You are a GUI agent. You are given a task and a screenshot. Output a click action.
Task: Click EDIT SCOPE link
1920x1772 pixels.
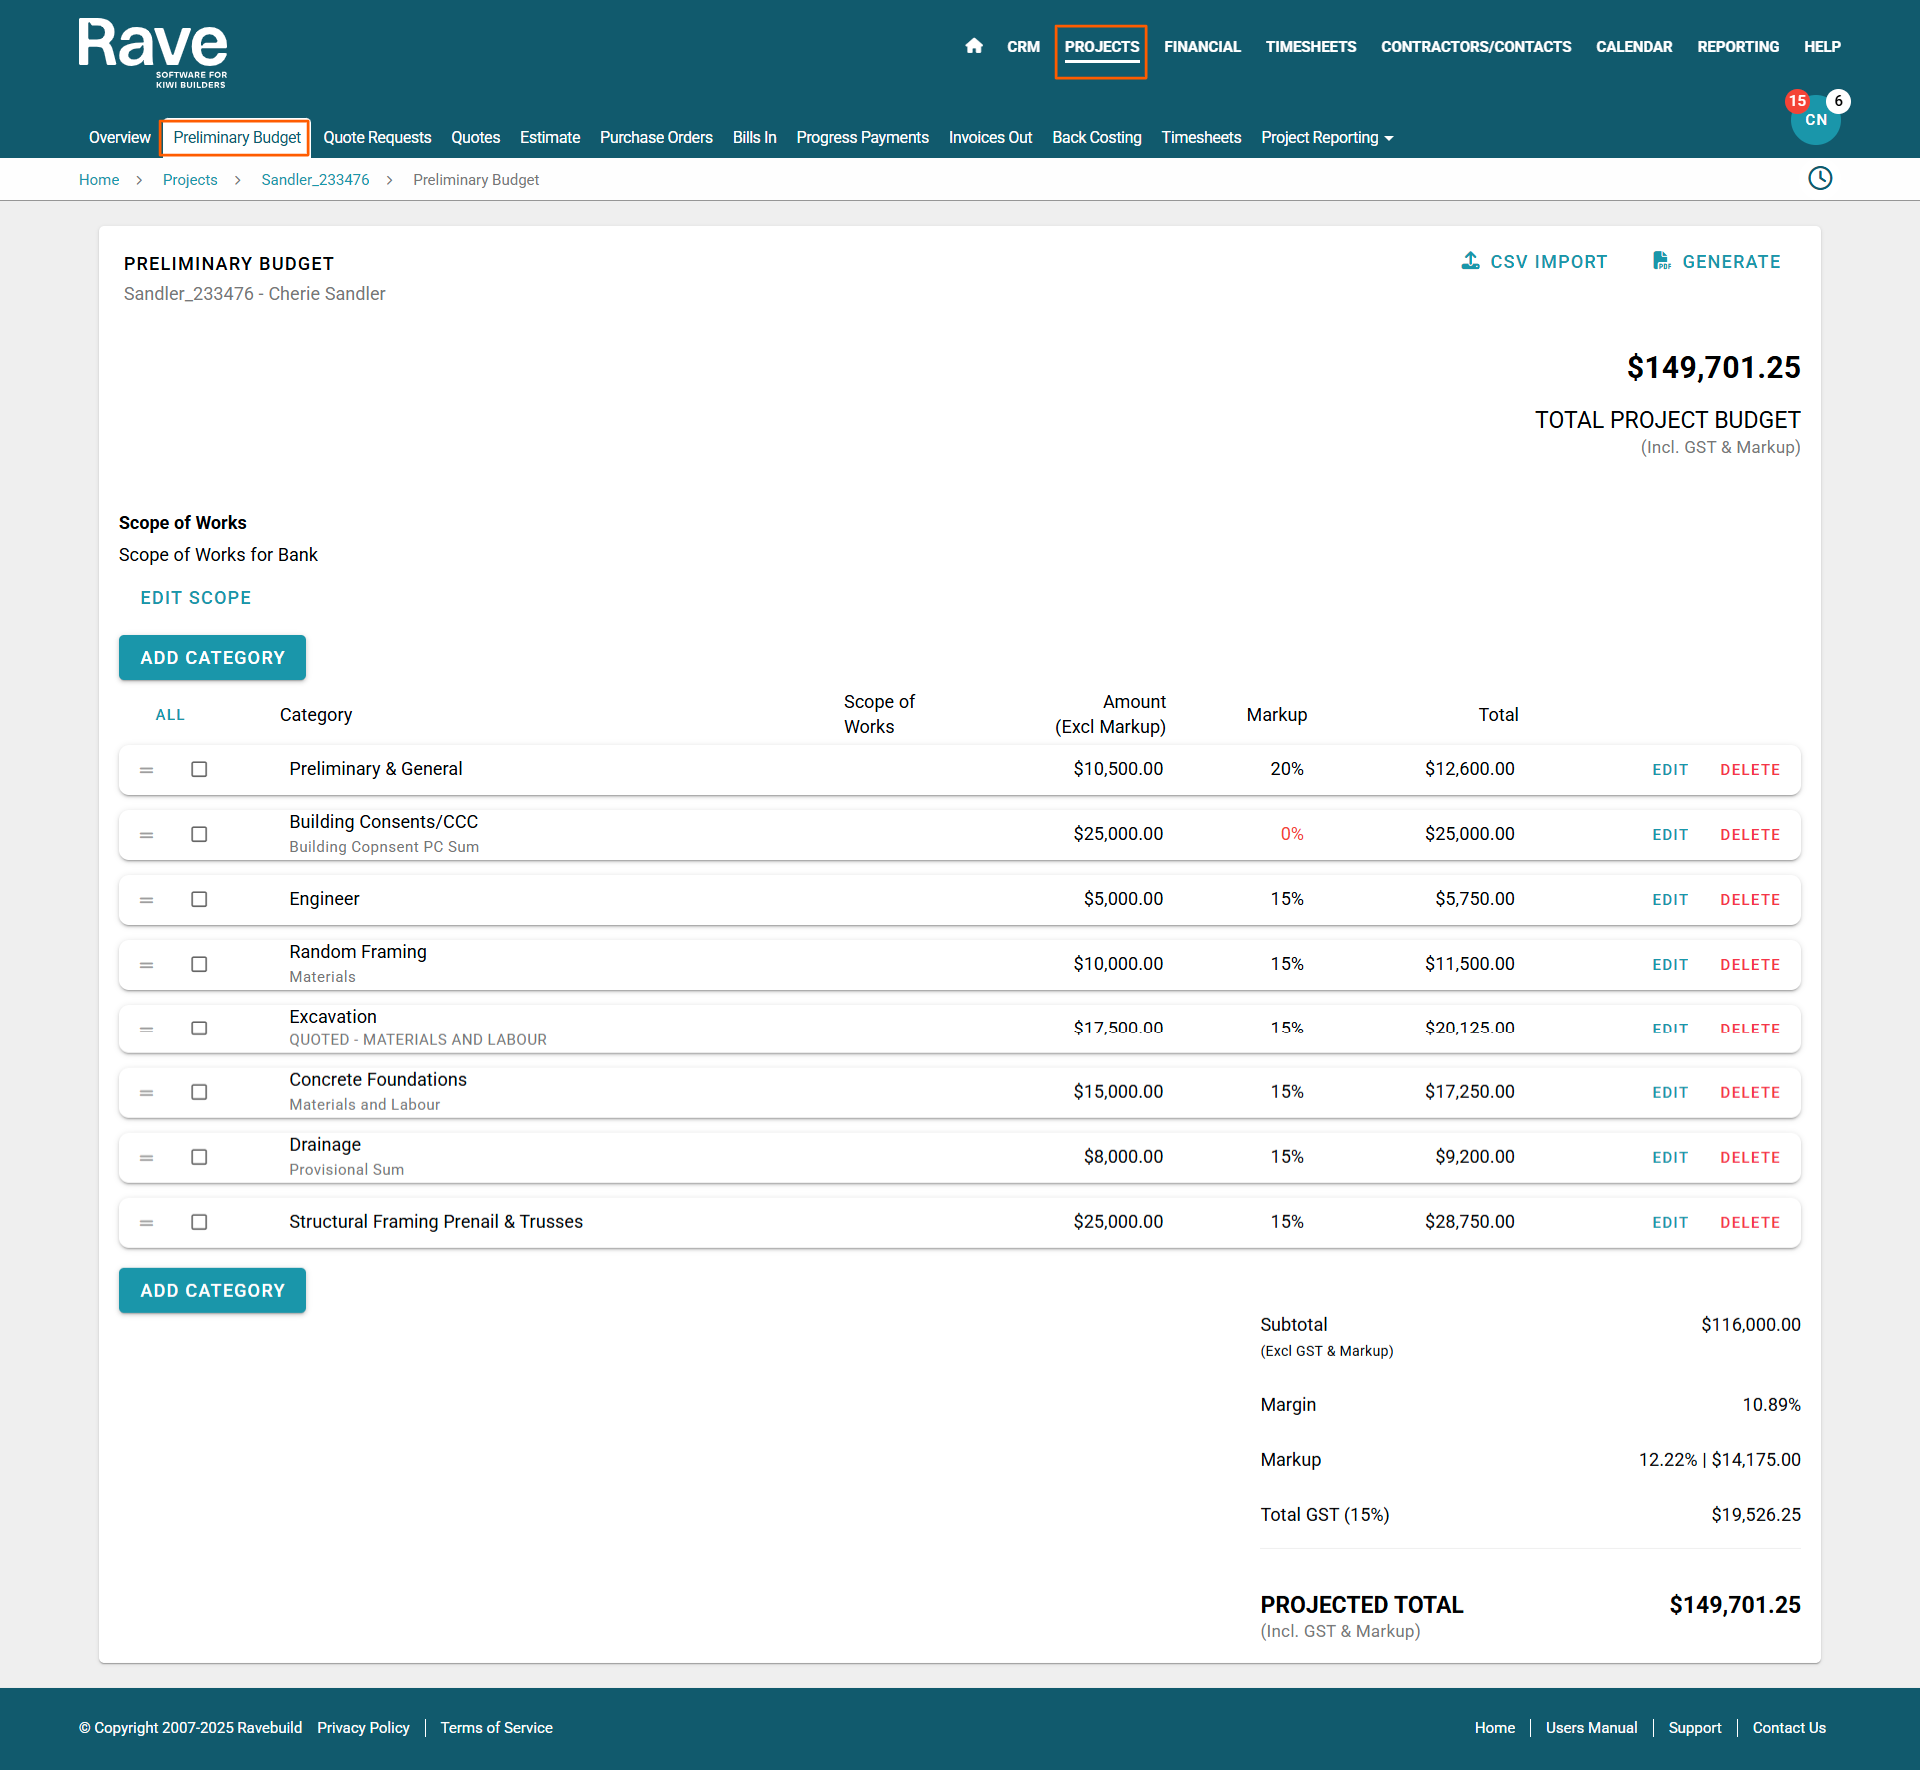click(195, 598)
